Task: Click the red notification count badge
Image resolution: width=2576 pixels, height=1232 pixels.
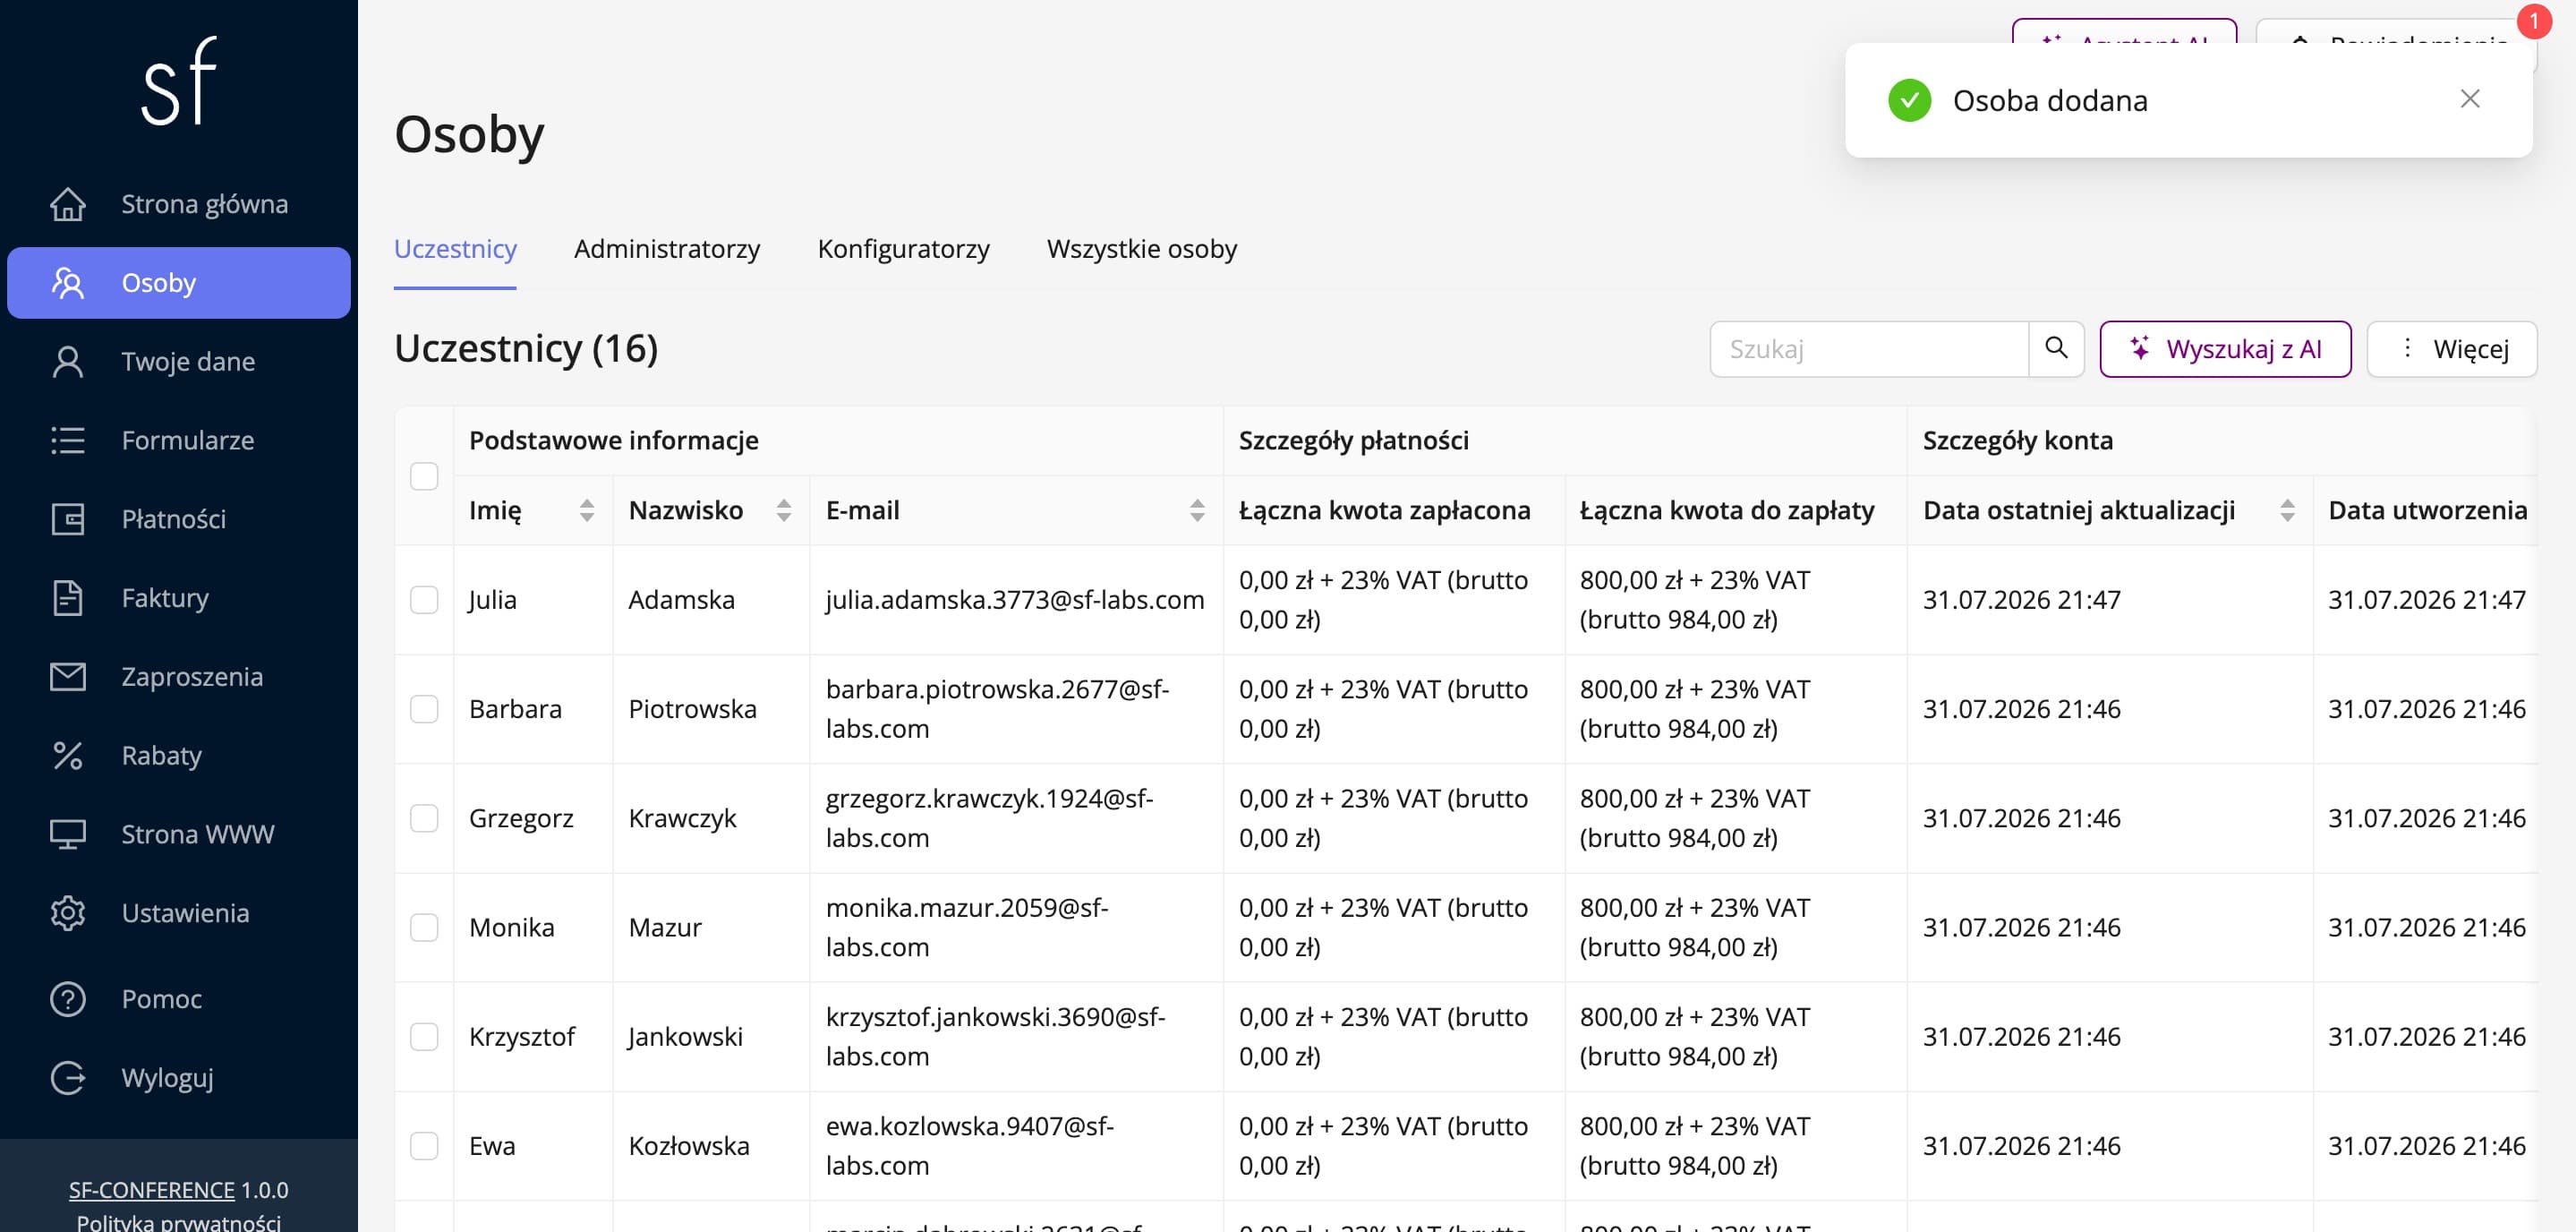Action: click(x=2533, y=20)
